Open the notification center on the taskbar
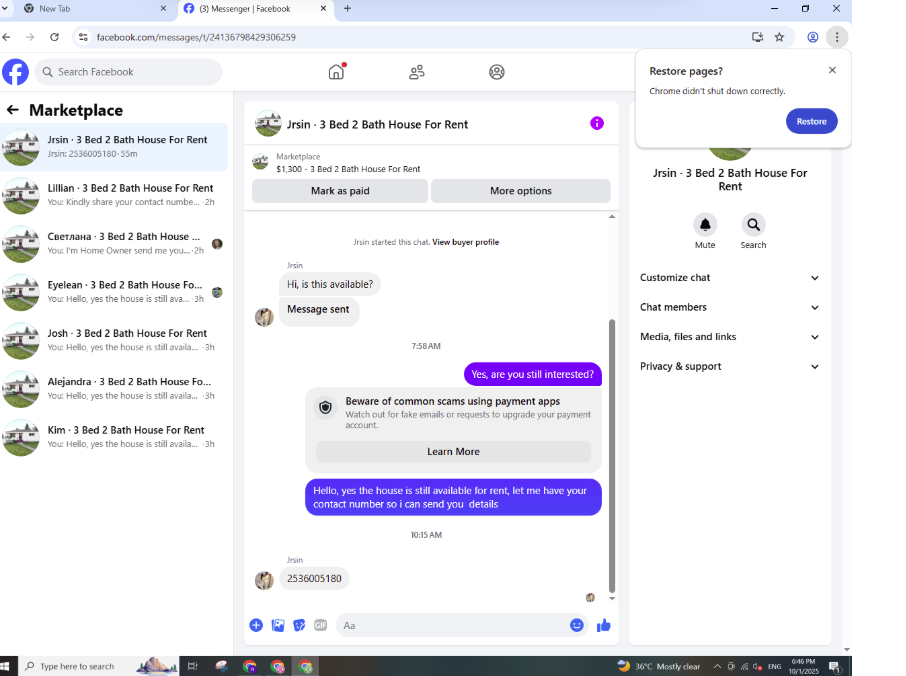The width and height of the screenshot is (906, 676). pyautogui.click(x=834, y=667)
